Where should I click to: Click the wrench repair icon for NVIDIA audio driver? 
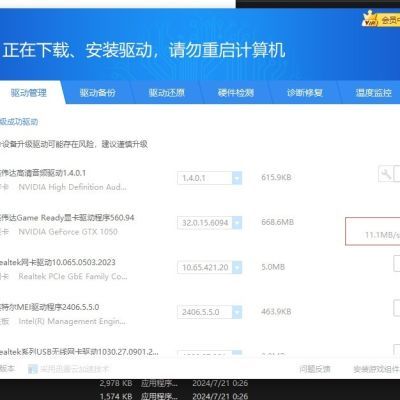point(386,174)
